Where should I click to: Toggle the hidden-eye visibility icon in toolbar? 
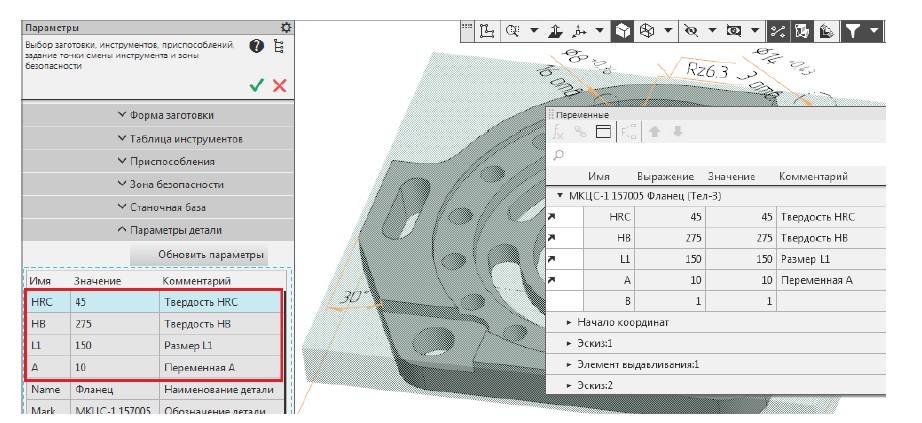tap(690, 31)
